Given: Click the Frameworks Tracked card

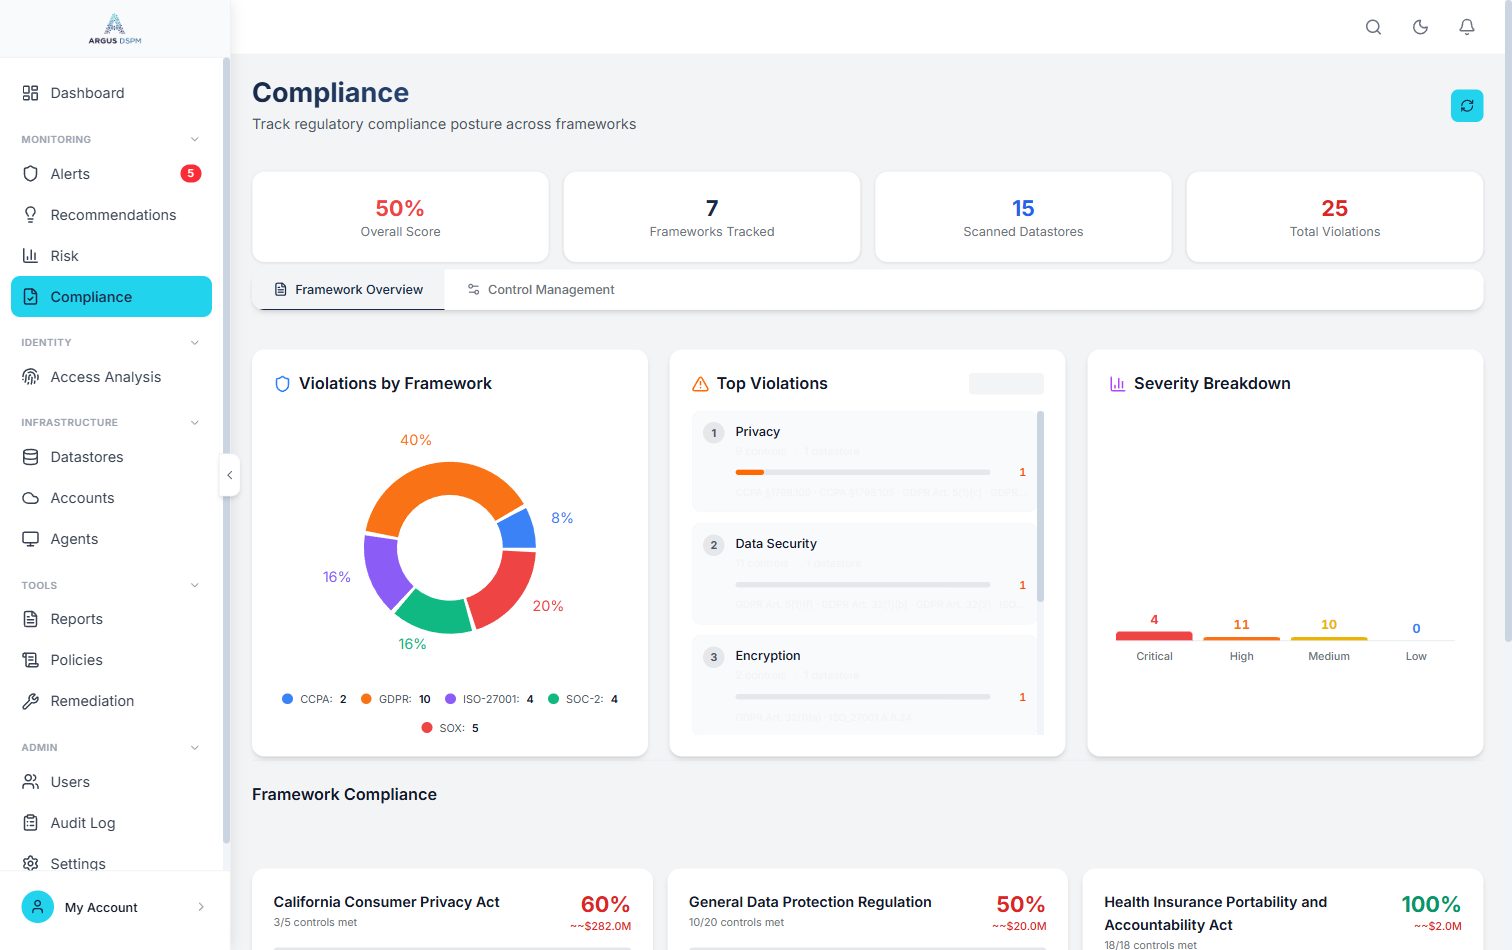Looking at the screenshot, I should [712, 217].
